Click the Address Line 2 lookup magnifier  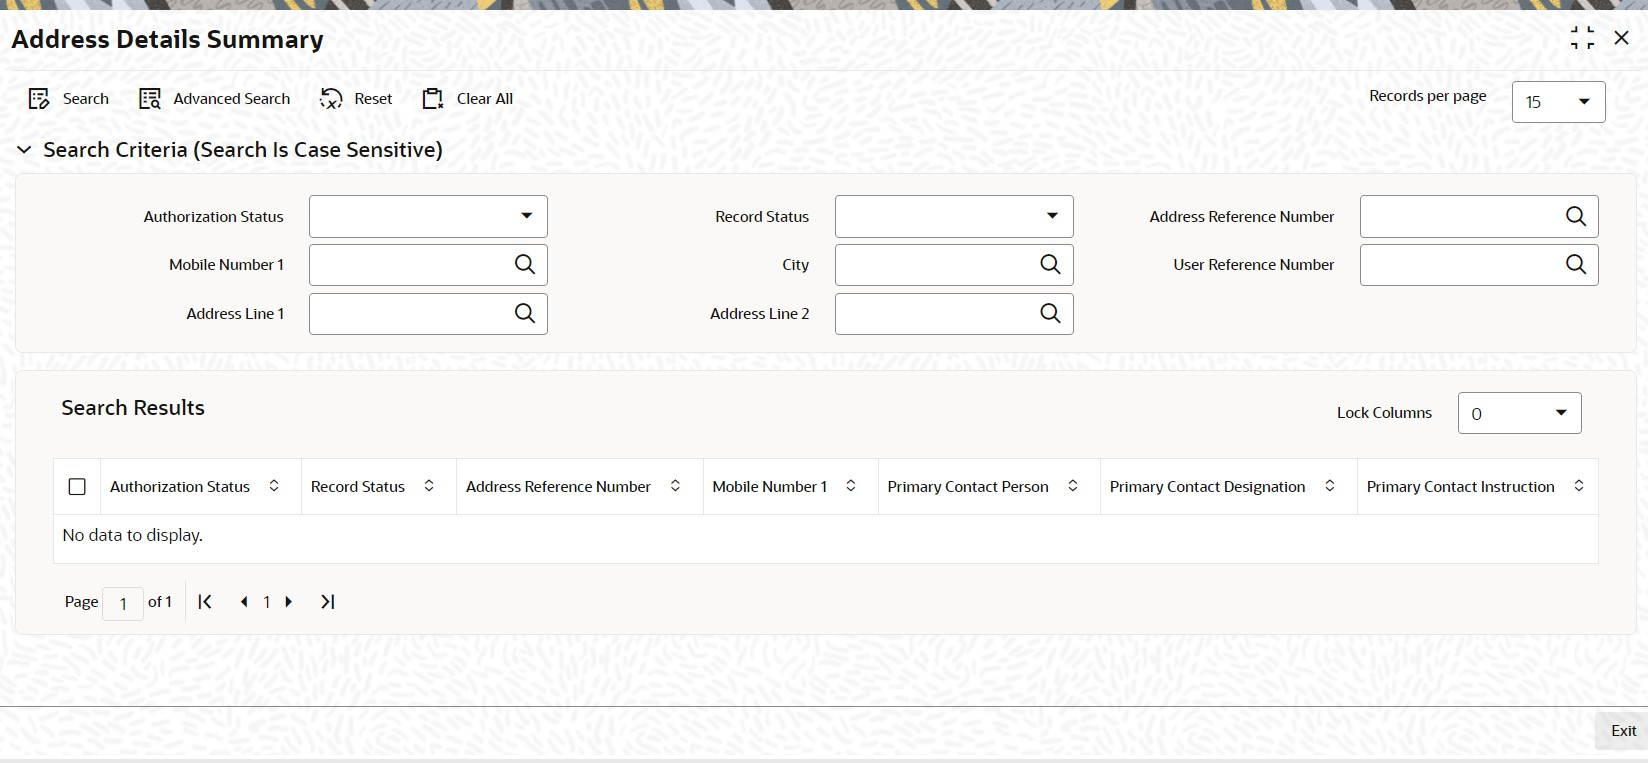[x=1050, y=313]
